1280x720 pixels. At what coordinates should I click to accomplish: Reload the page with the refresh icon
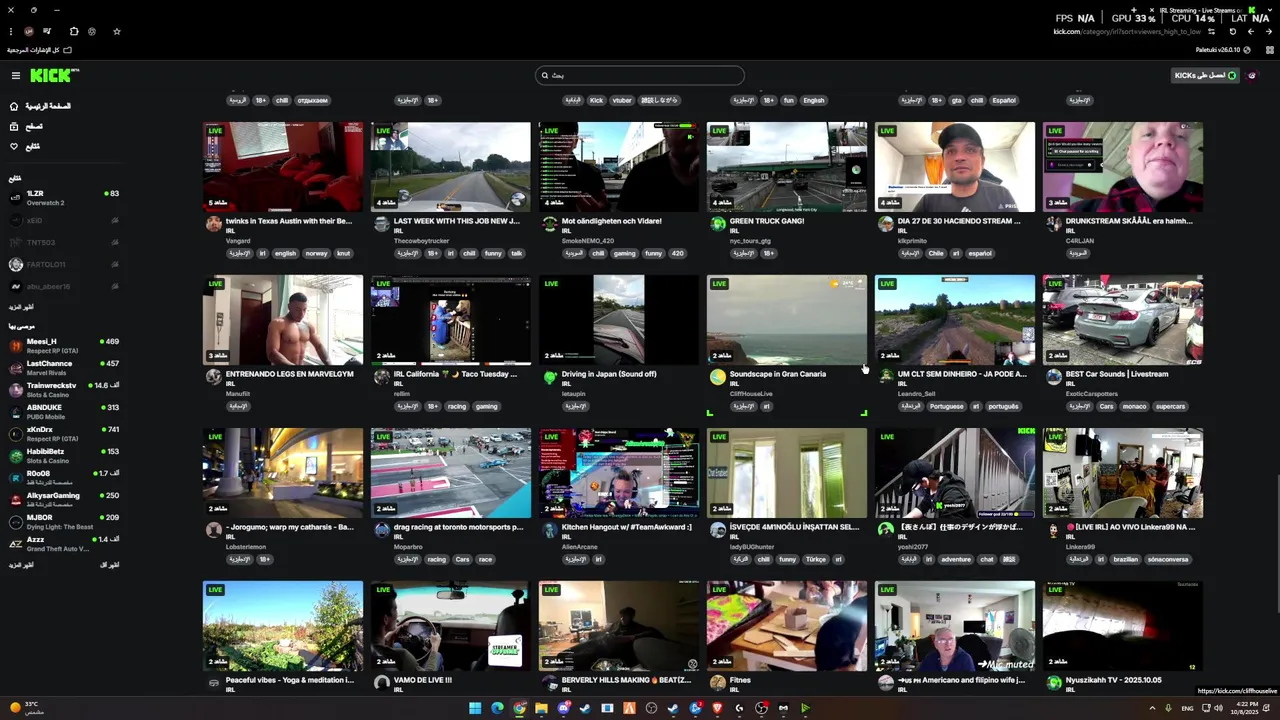pyautogui.click(x=1232, y=31)
